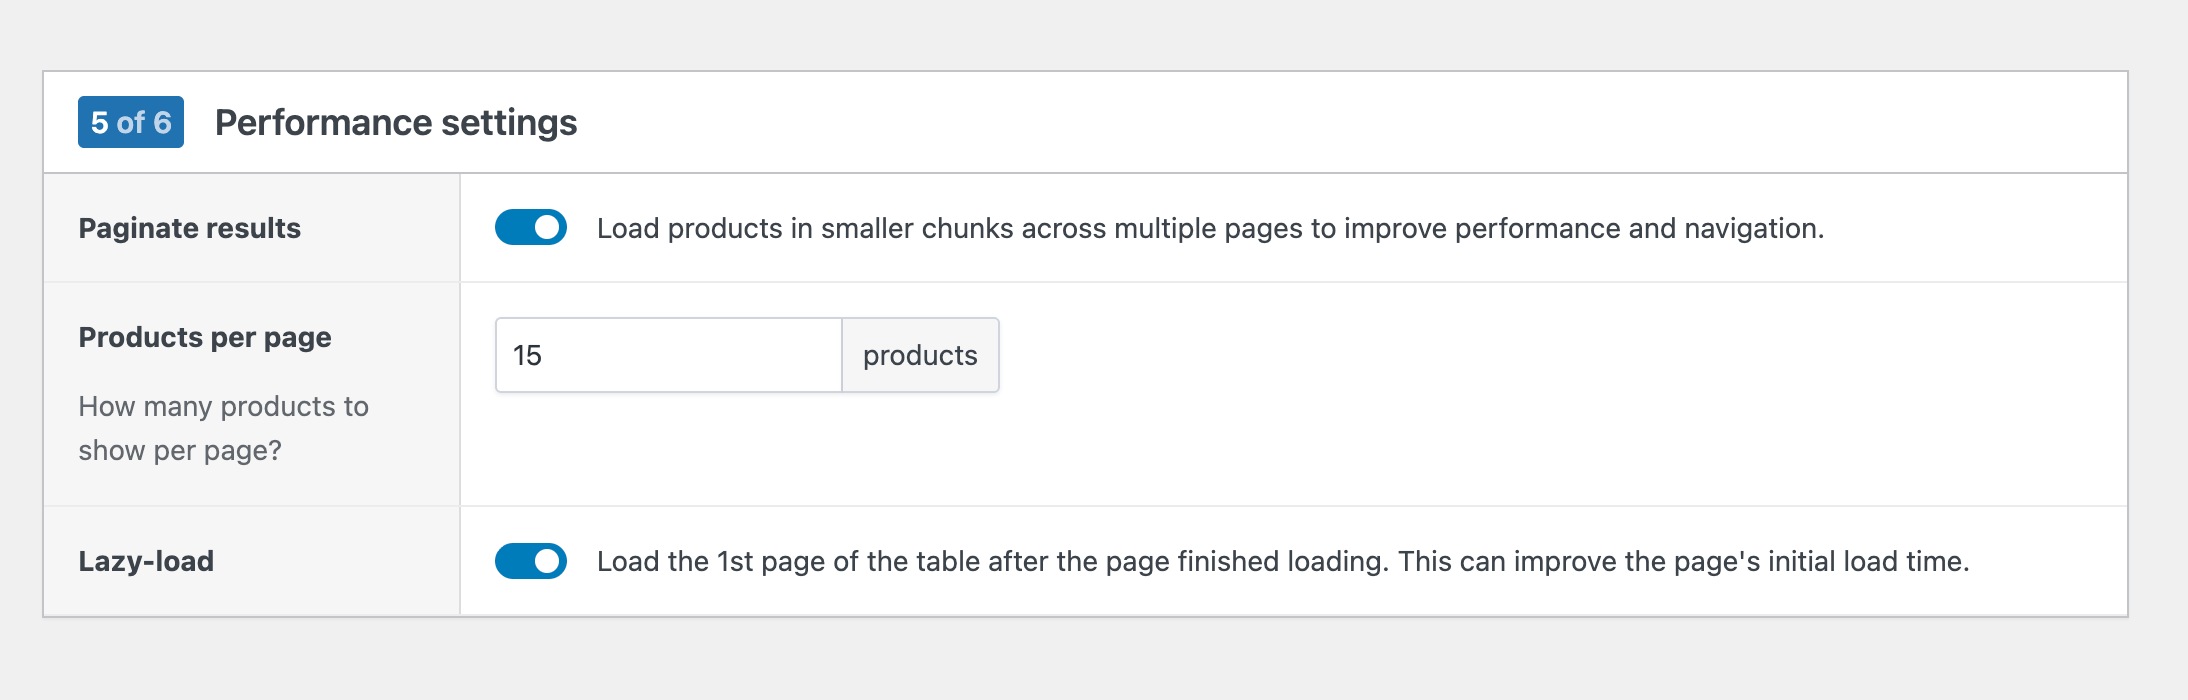
Task: Click empty header area beside Performance settings
Action: point(1300,122)
